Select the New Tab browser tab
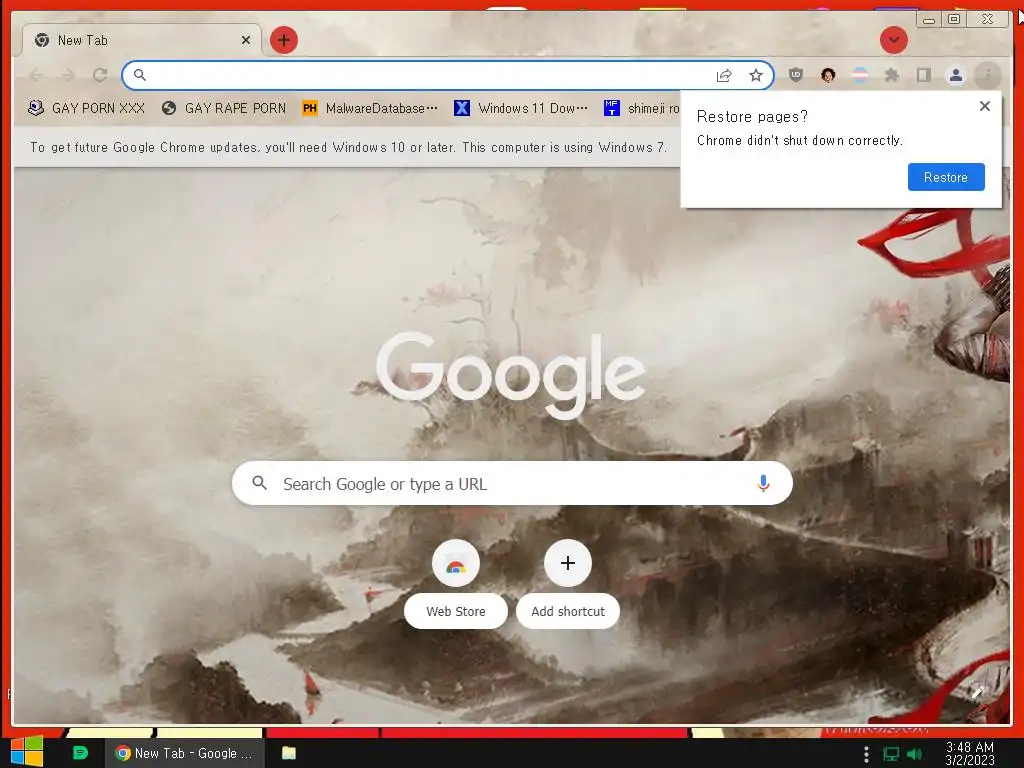The height and width of the screenshot is (768, 1024). click(x=142, y=40)
